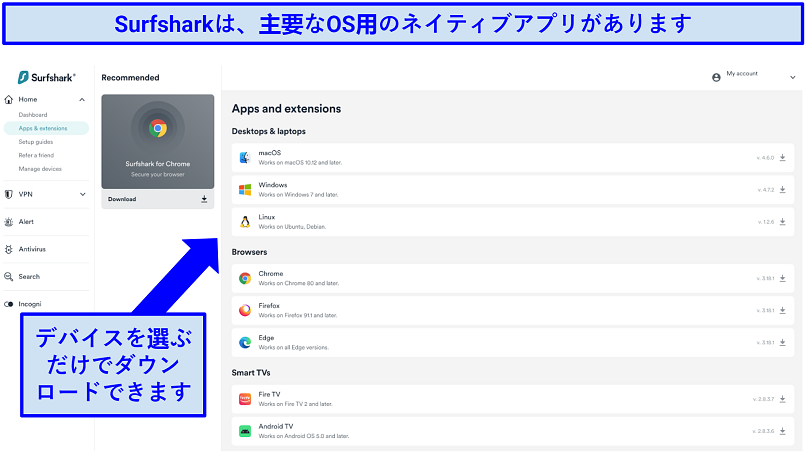The width and height of the screenshot is (806, 453).
Task: Click download arrow in Recommended card
Action: (x=204, y=199)
